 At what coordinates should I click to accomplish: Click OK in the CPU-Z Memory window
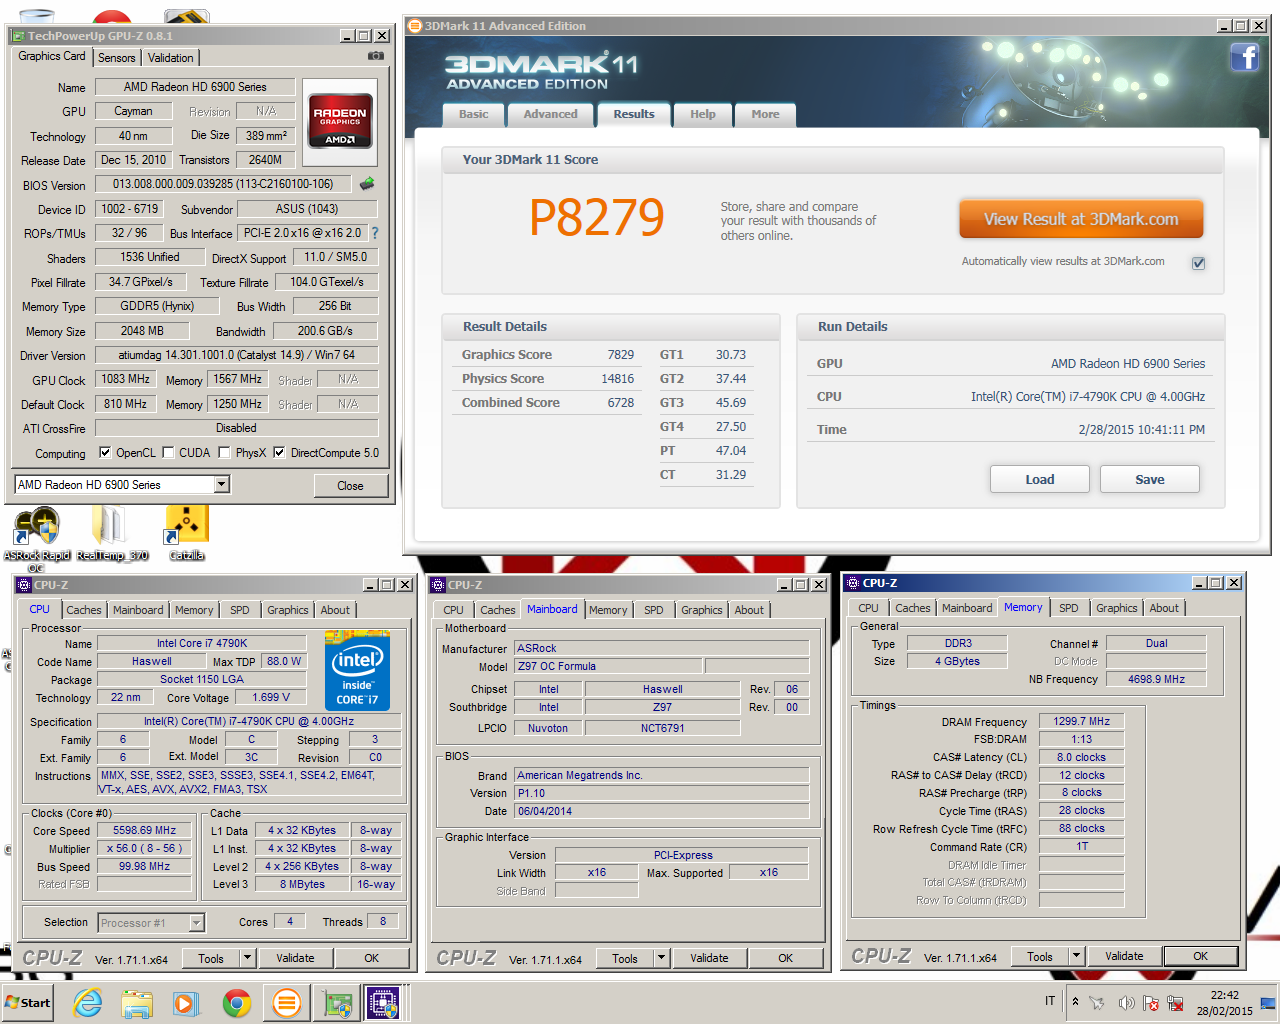1200,956
